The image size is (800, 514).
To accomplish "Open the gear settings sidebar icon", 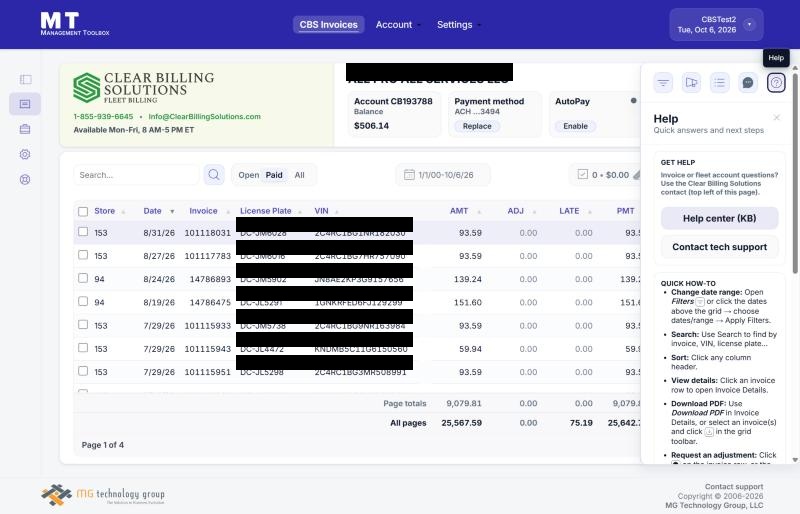I will tap(25, 154).
